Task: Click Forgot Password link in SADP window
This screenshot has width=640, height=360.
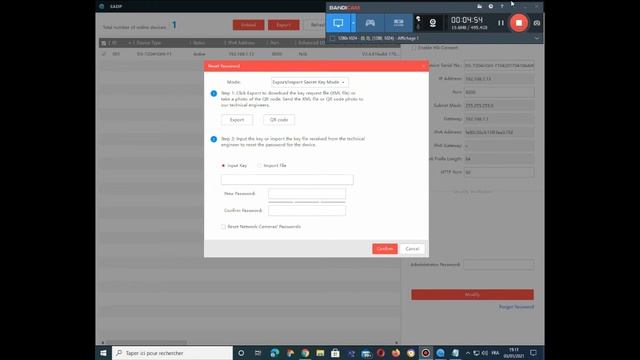Action: click(x=516, y=307)
